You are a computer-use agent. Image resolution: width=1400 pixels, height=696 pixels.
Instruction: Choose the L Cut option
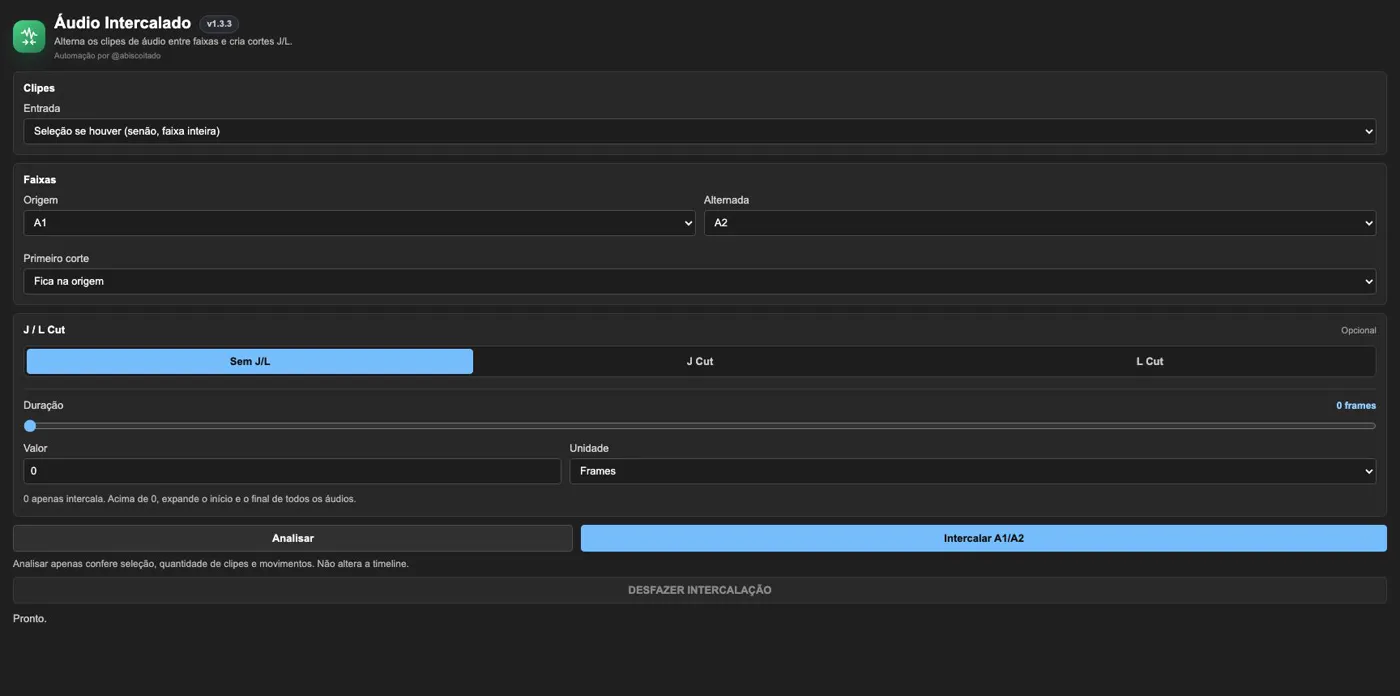pyautogui.click(x=1150, y=361)
